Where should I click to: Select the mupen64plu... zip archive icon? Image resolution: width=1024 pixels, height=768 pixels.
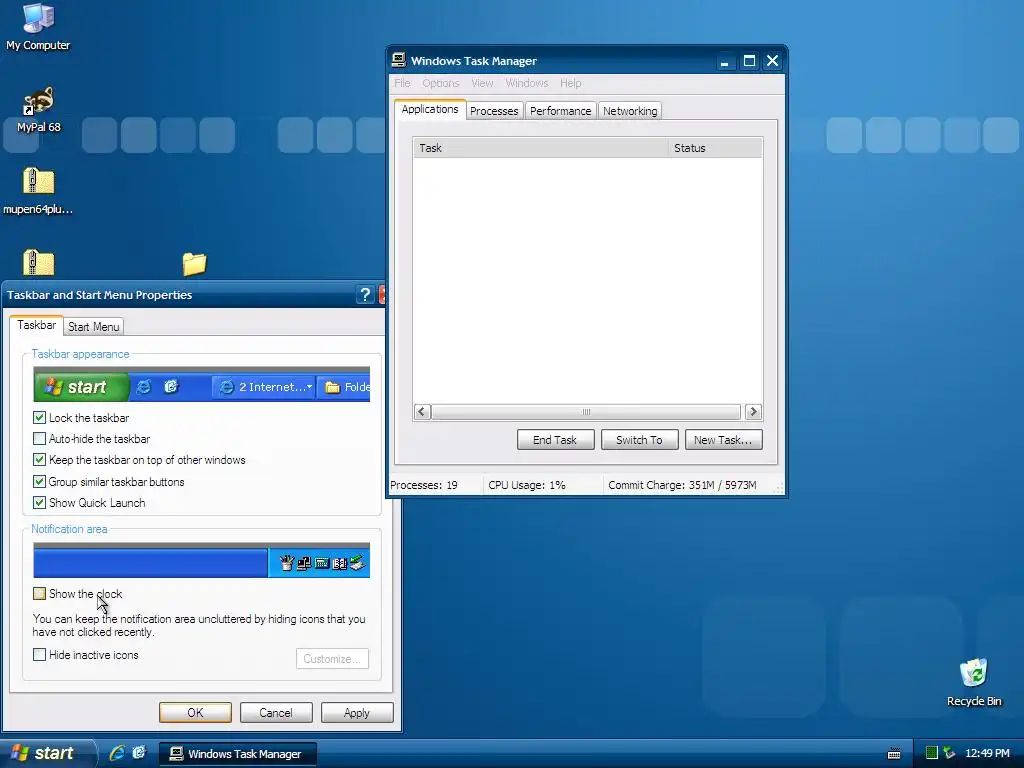[x=38, y=191]
